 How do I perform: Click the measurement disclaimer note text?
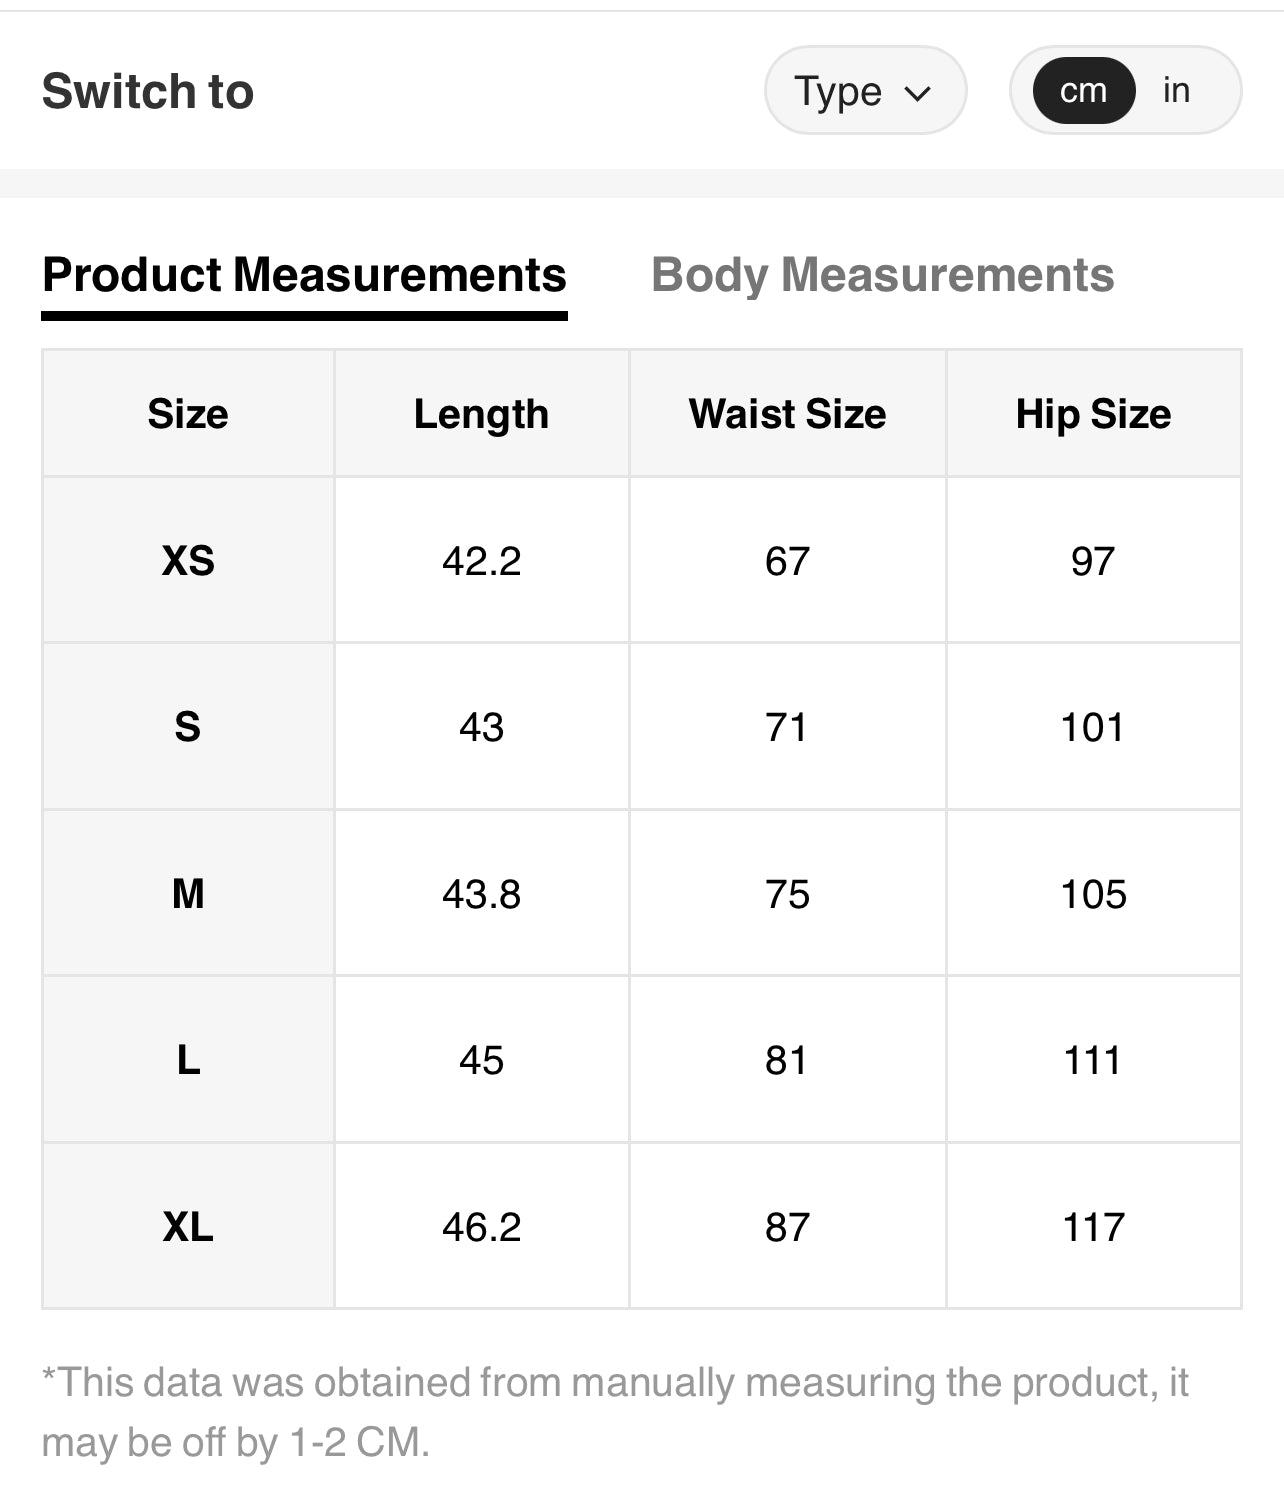[615, 1412]
